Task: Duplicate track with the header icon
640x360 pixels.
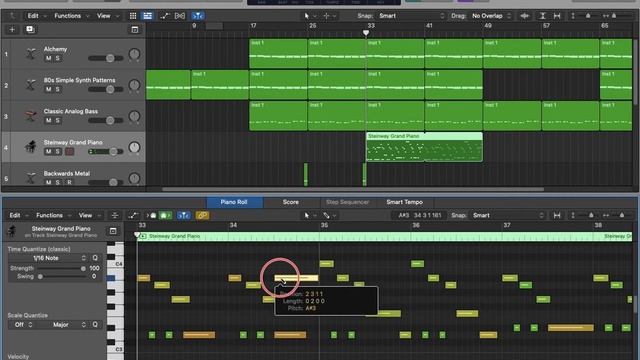Action: [x=30, y=29]
